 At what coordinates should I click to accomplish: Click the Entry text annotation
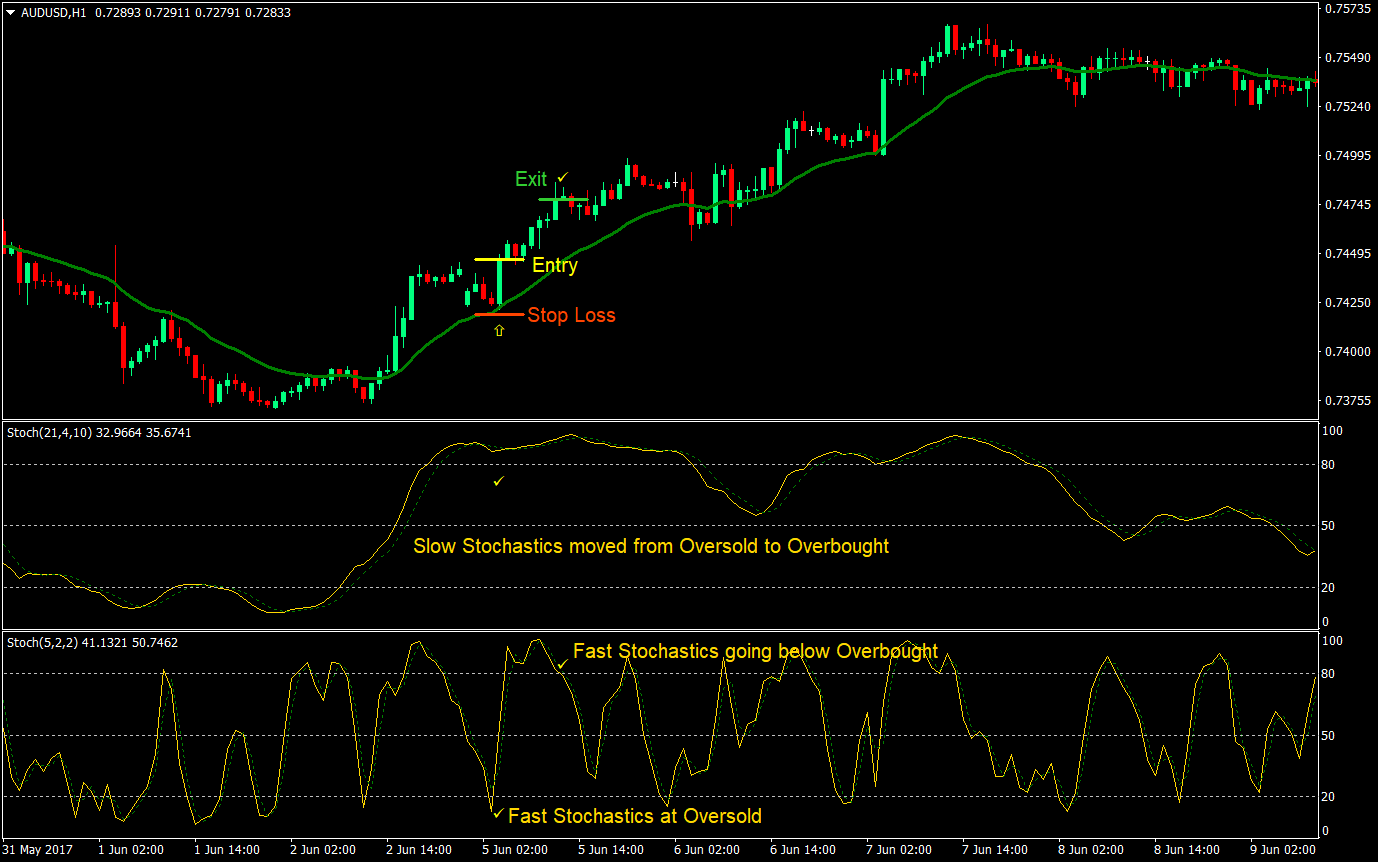coord(556,266)
